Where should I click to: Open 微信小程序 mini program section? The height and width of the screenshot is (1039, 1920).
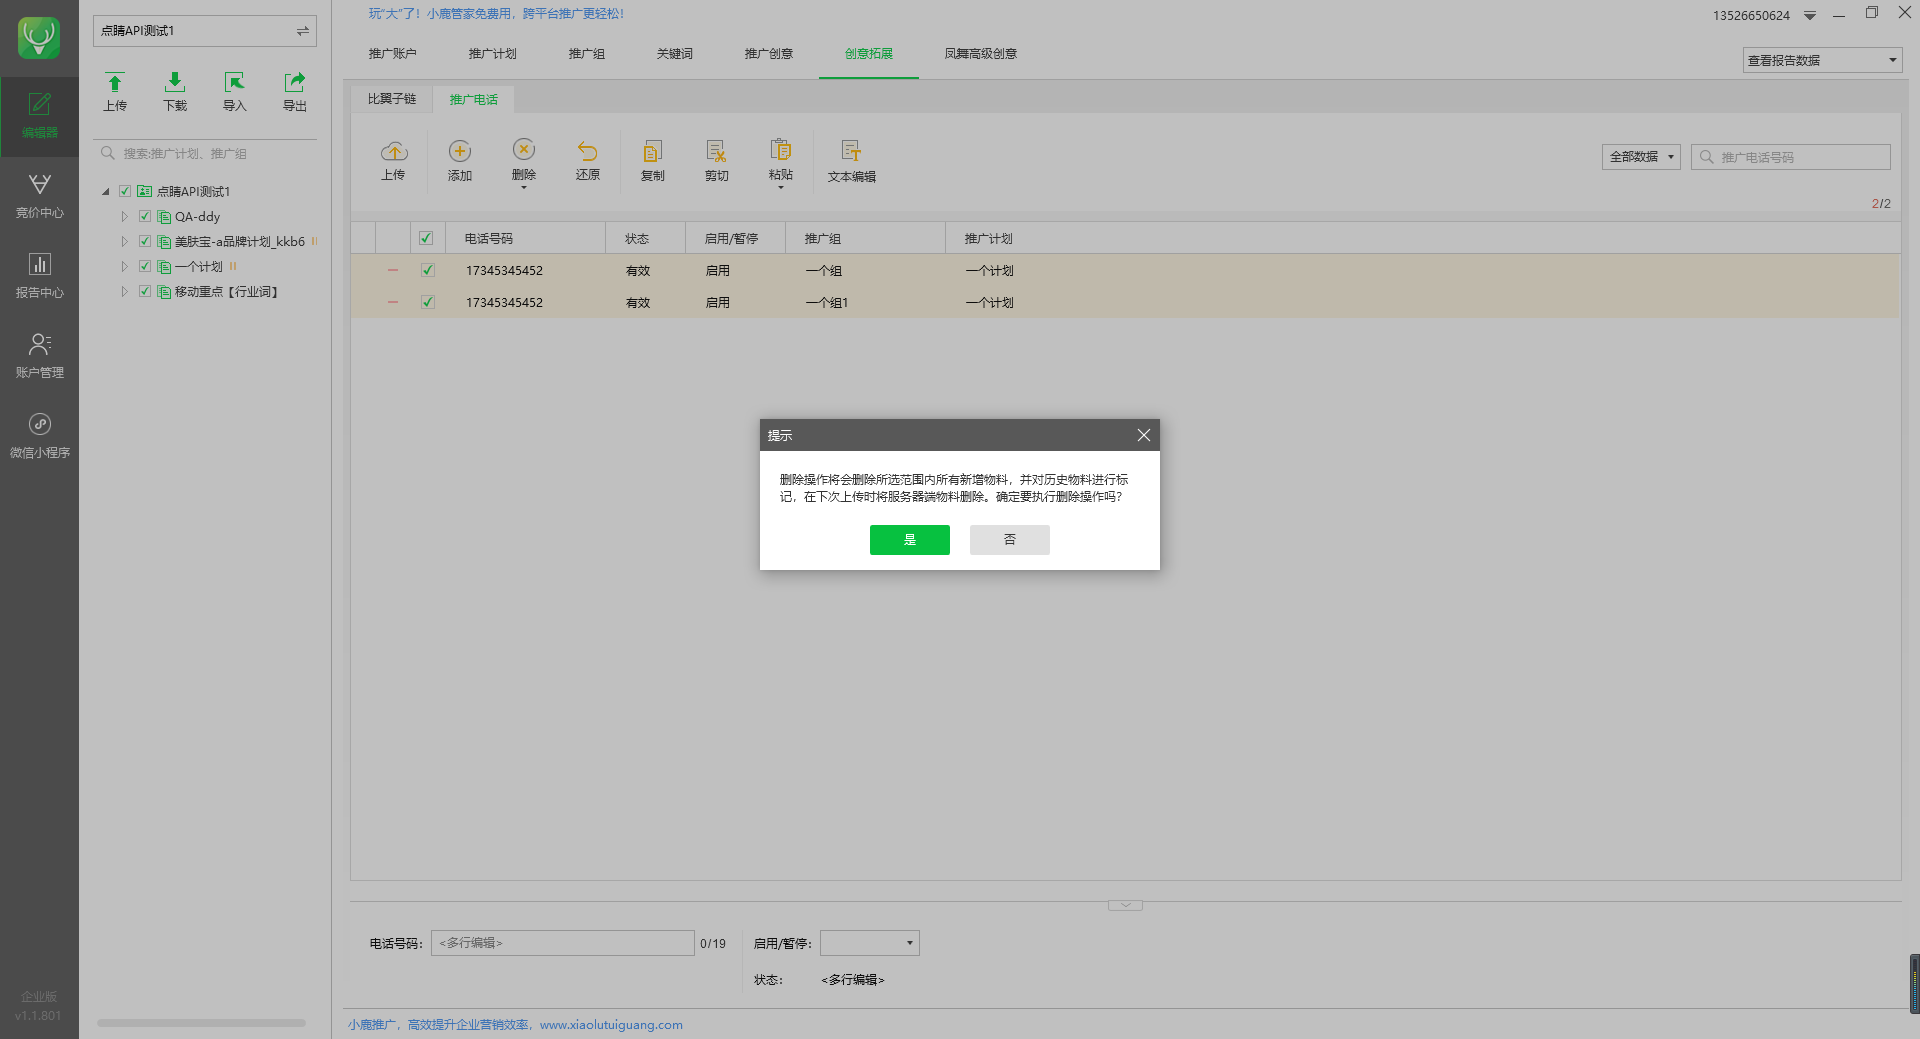tap(39, 437)
